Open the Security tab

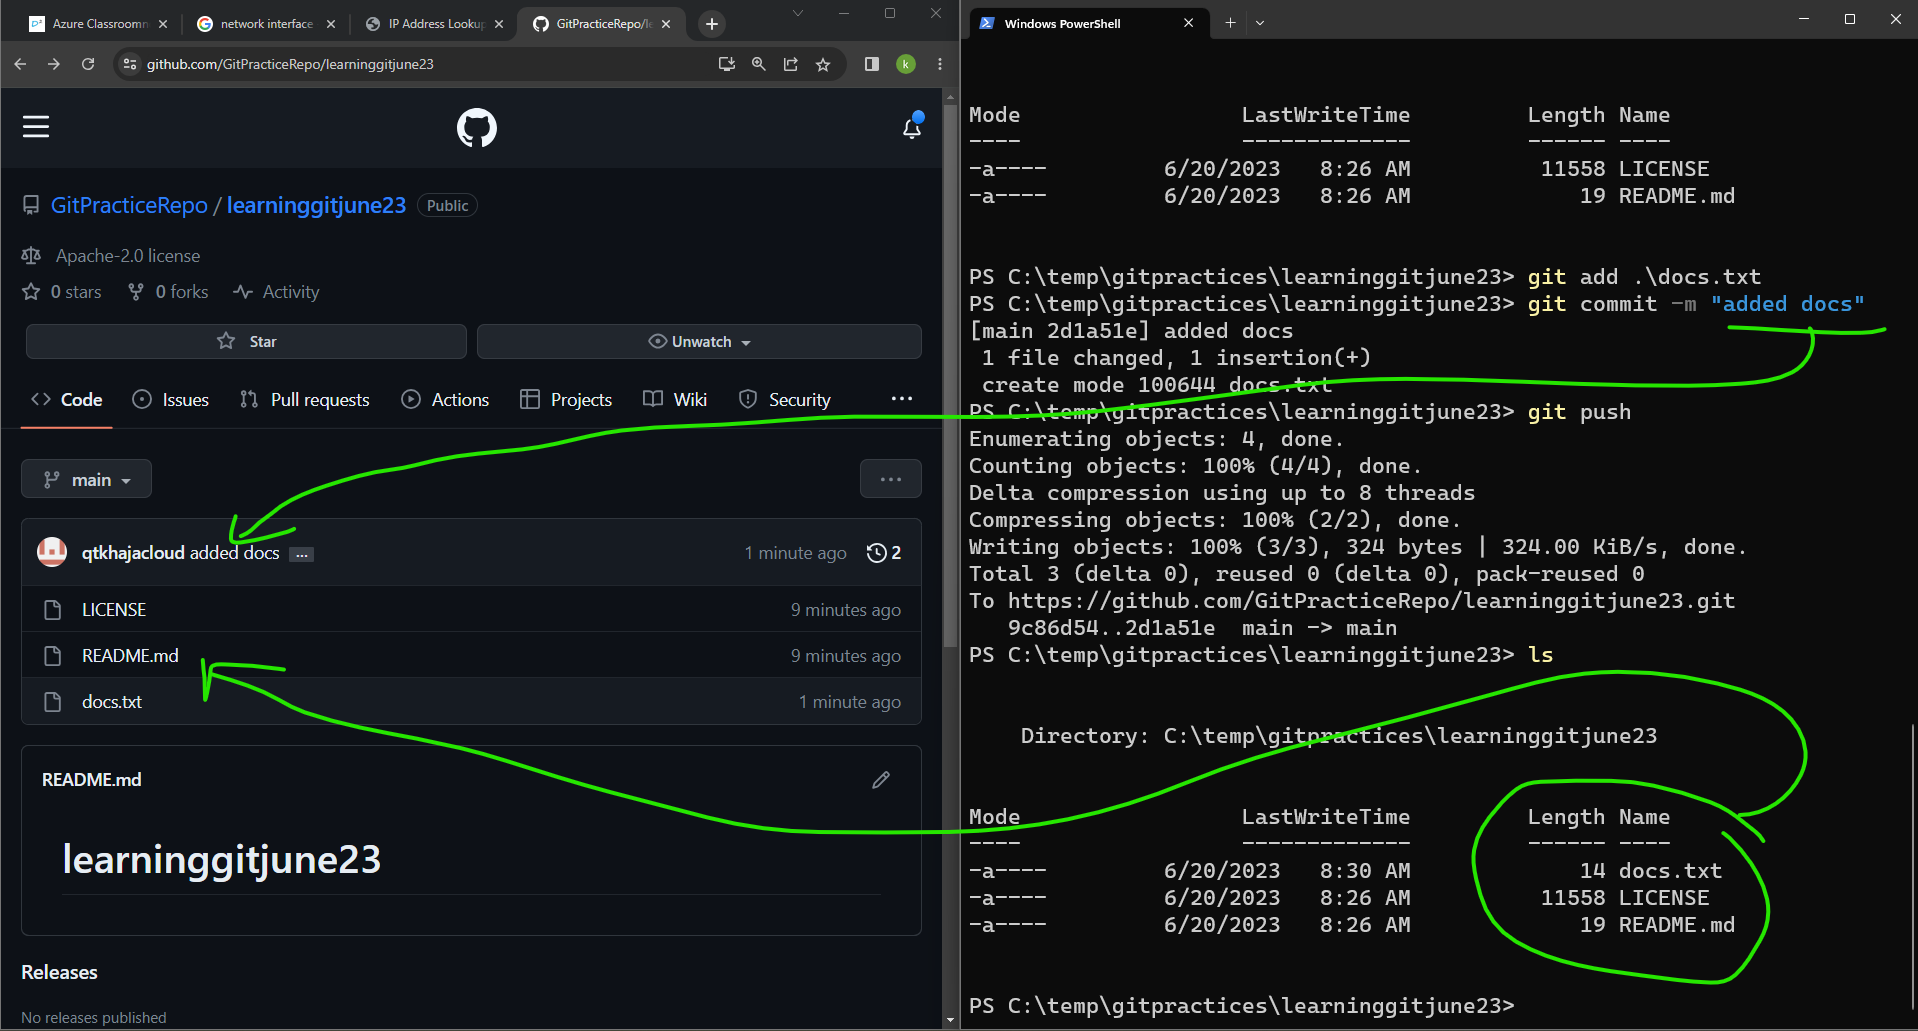click(x=785, y=400)
